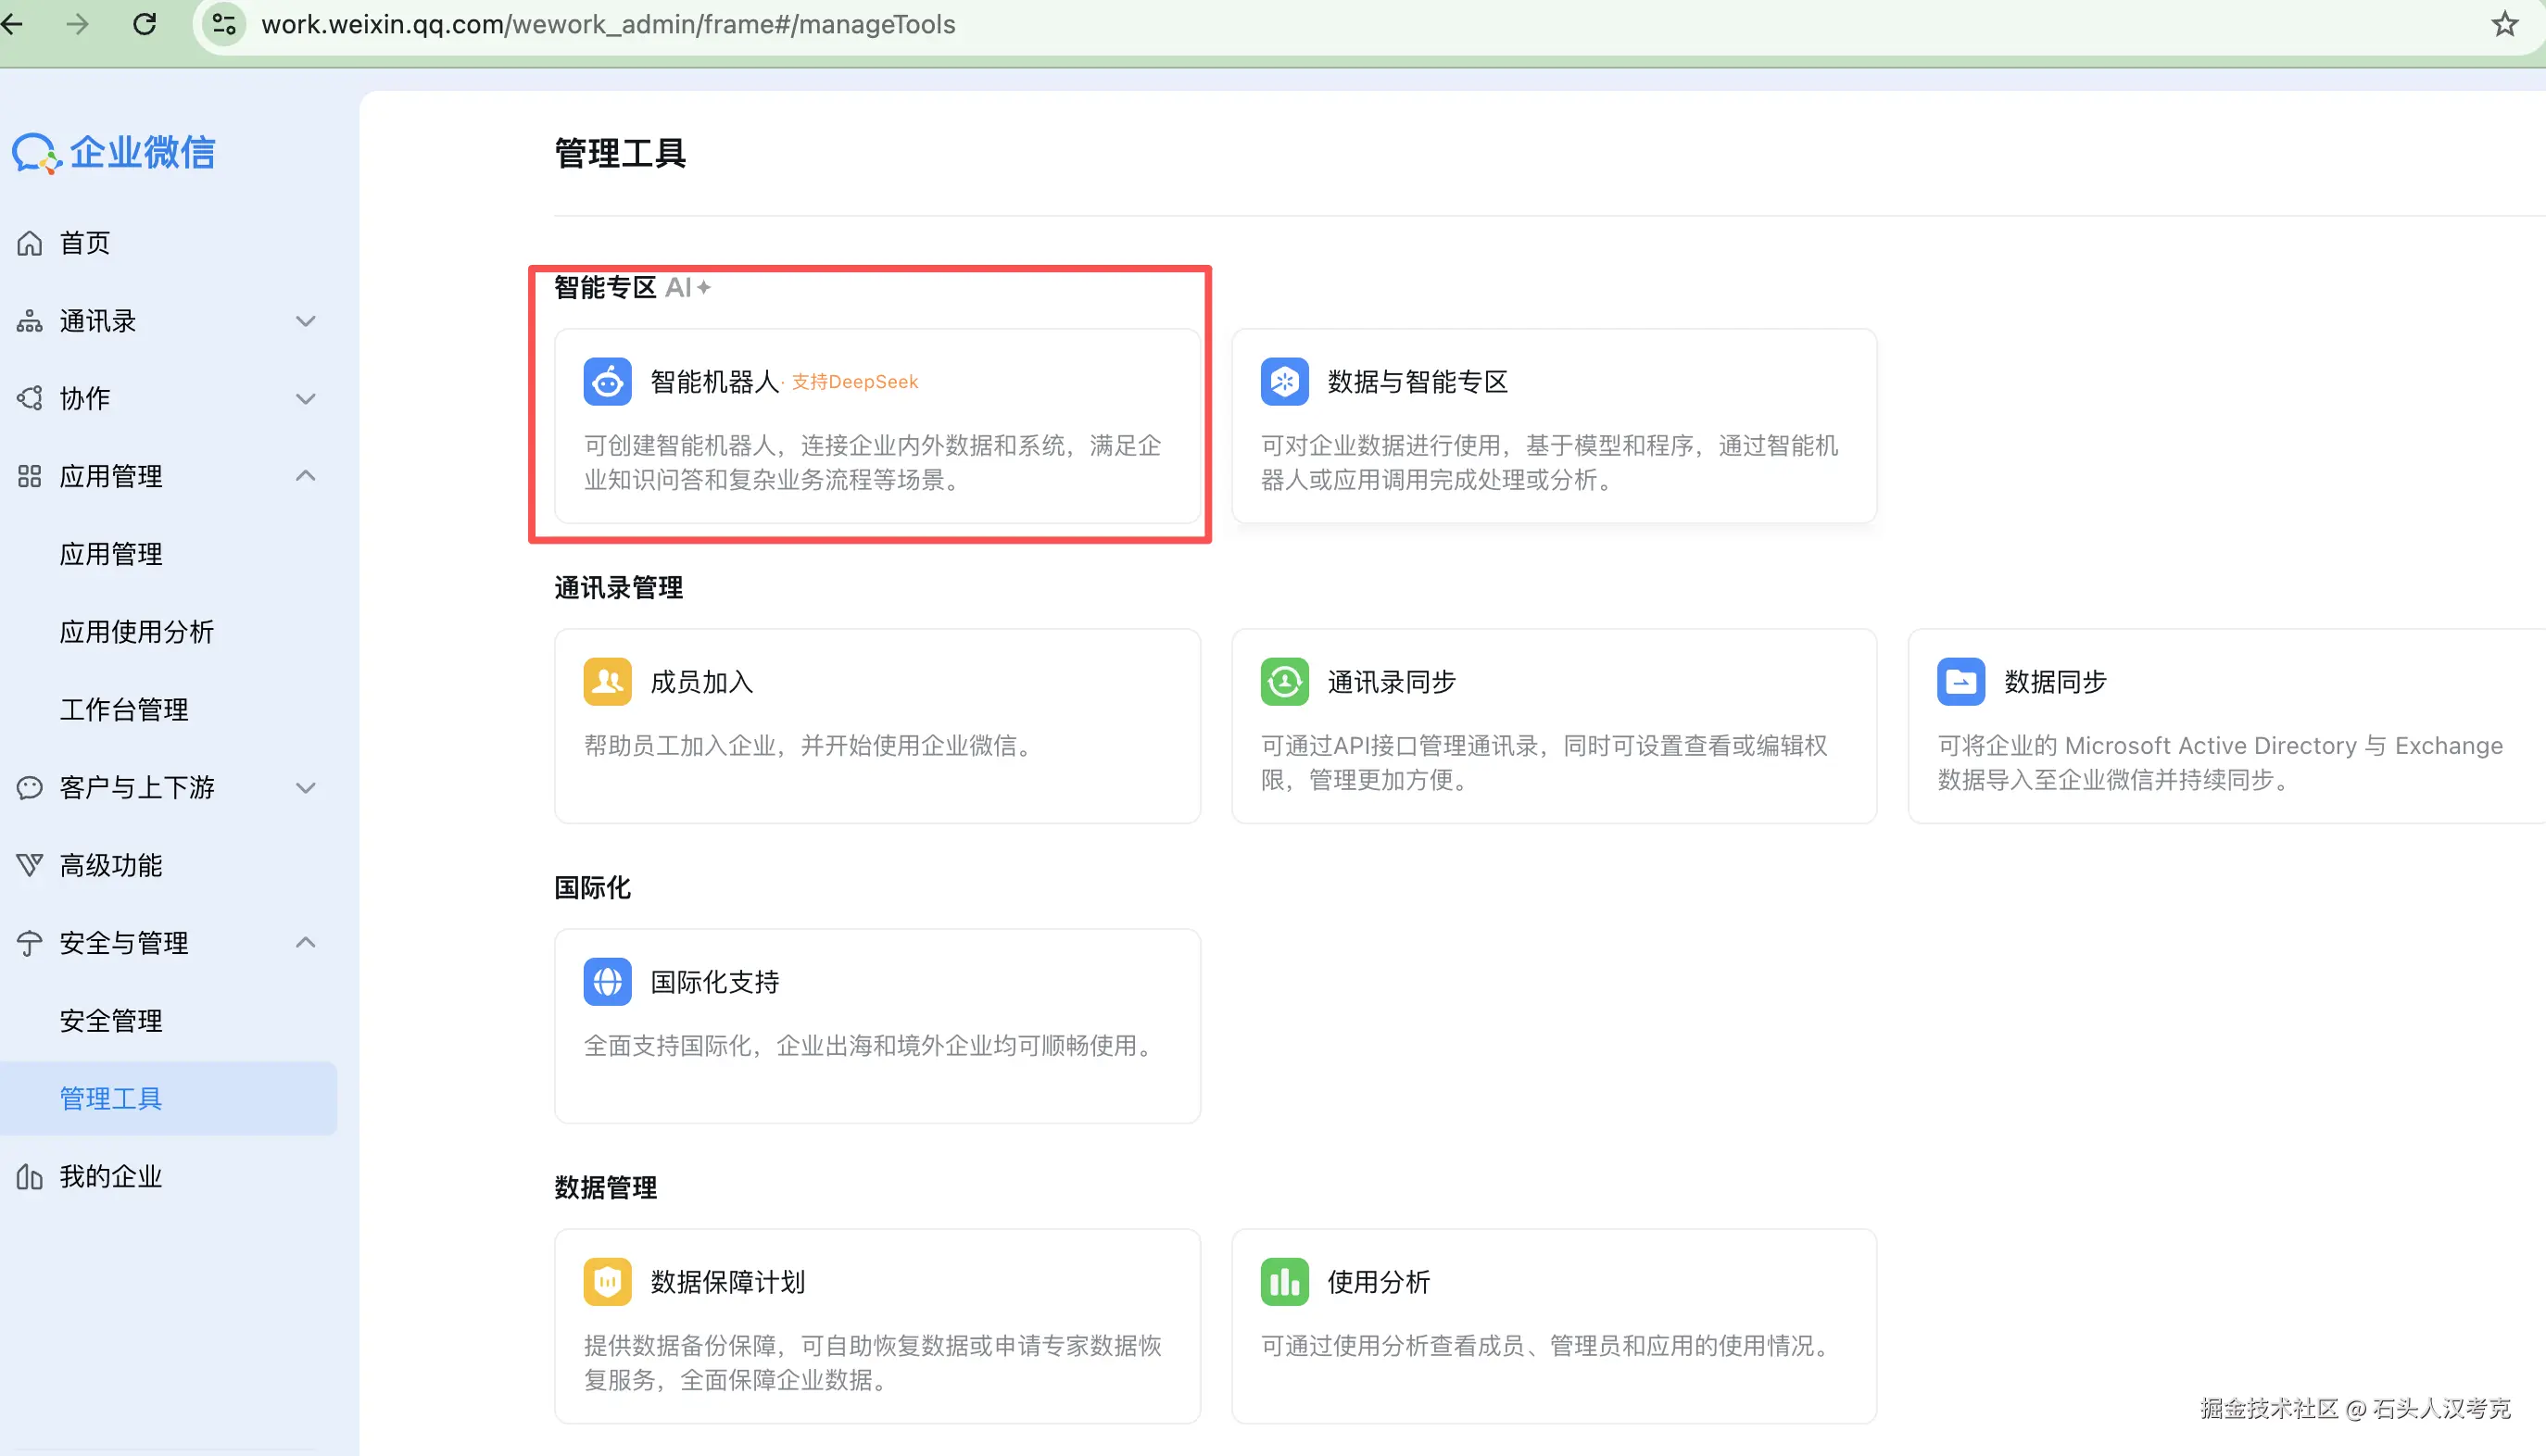Open 我的企业 in the sidebar
This screenshot has height=1456, width=2546.
click(110, 1177)
